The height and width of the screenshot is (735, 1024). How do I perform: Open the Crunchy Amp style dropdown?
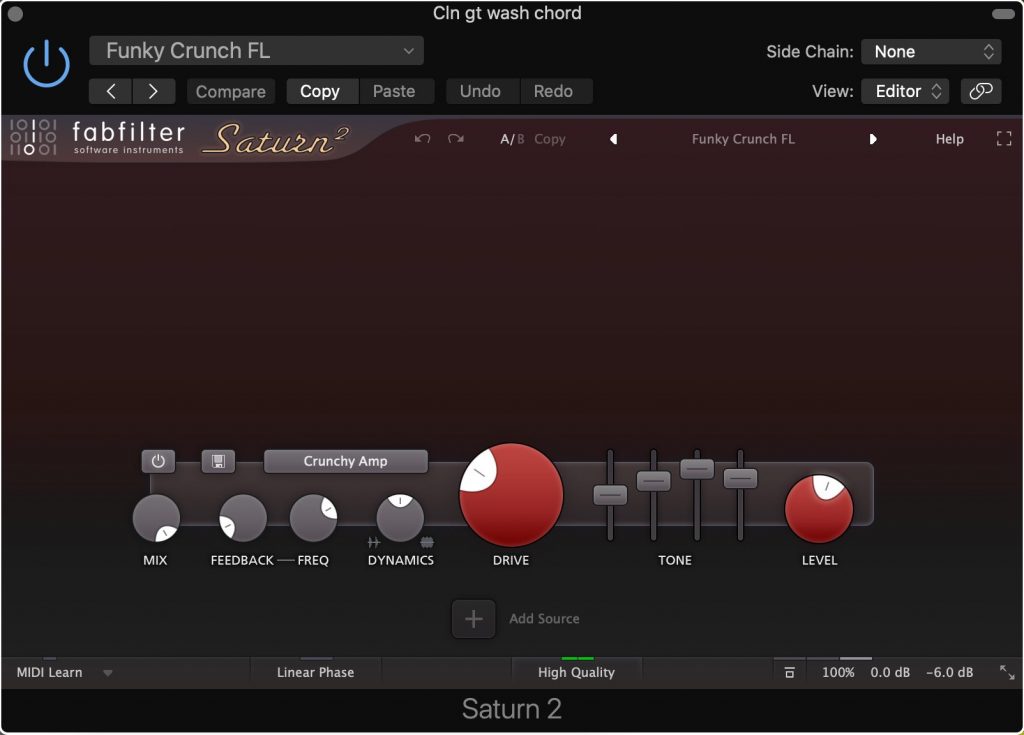tap(345, 461)
